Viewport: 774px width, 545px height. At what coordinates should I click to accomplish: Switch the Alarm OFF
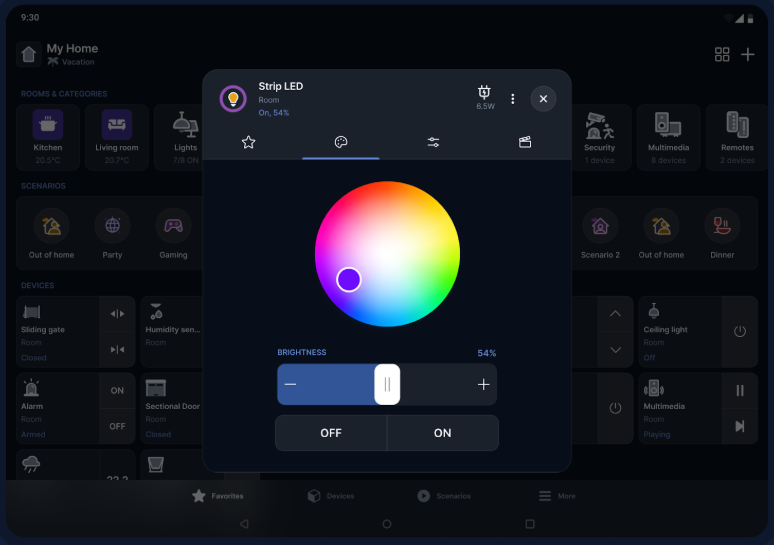click(x=117, y=426)
